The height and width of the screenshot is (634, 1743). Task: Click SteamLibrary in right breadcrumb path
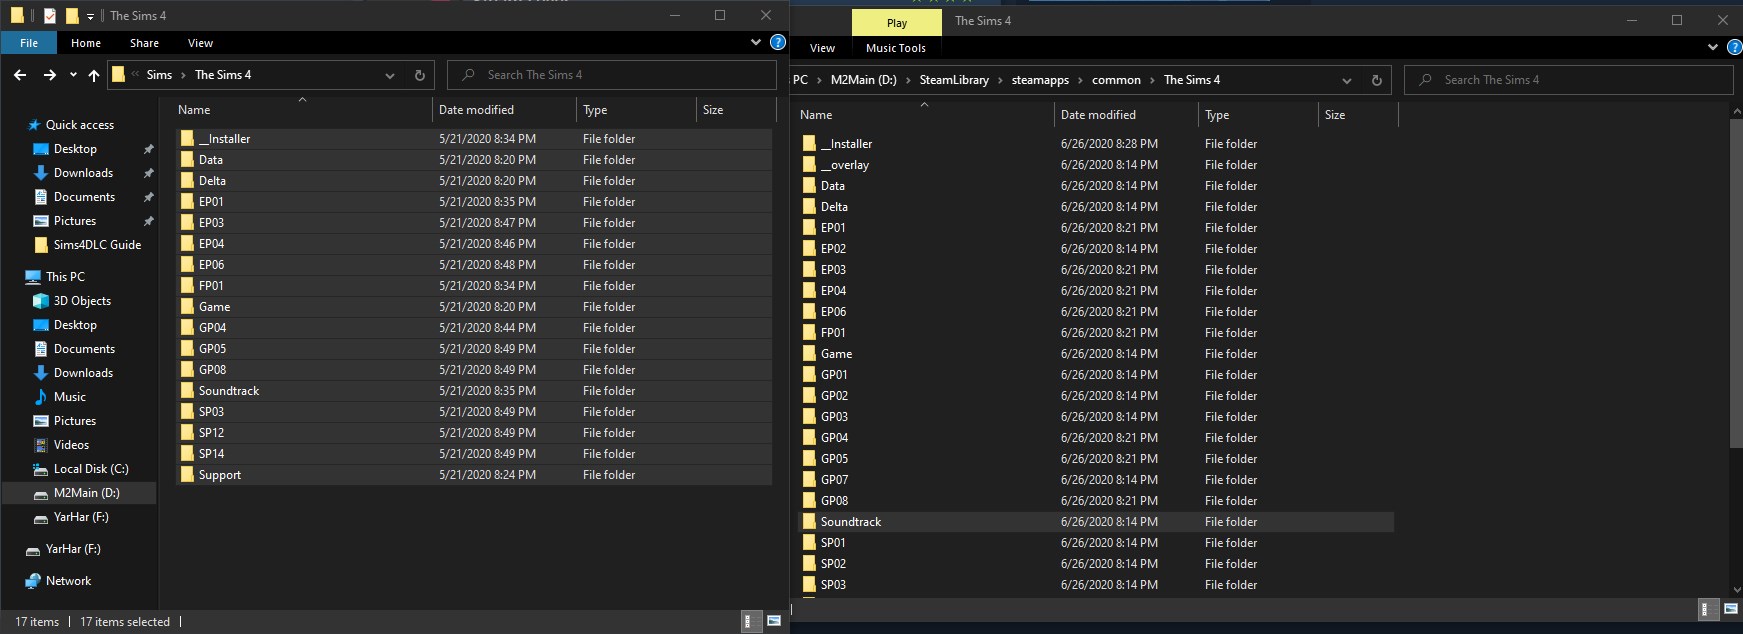click(x=954, y=80)
